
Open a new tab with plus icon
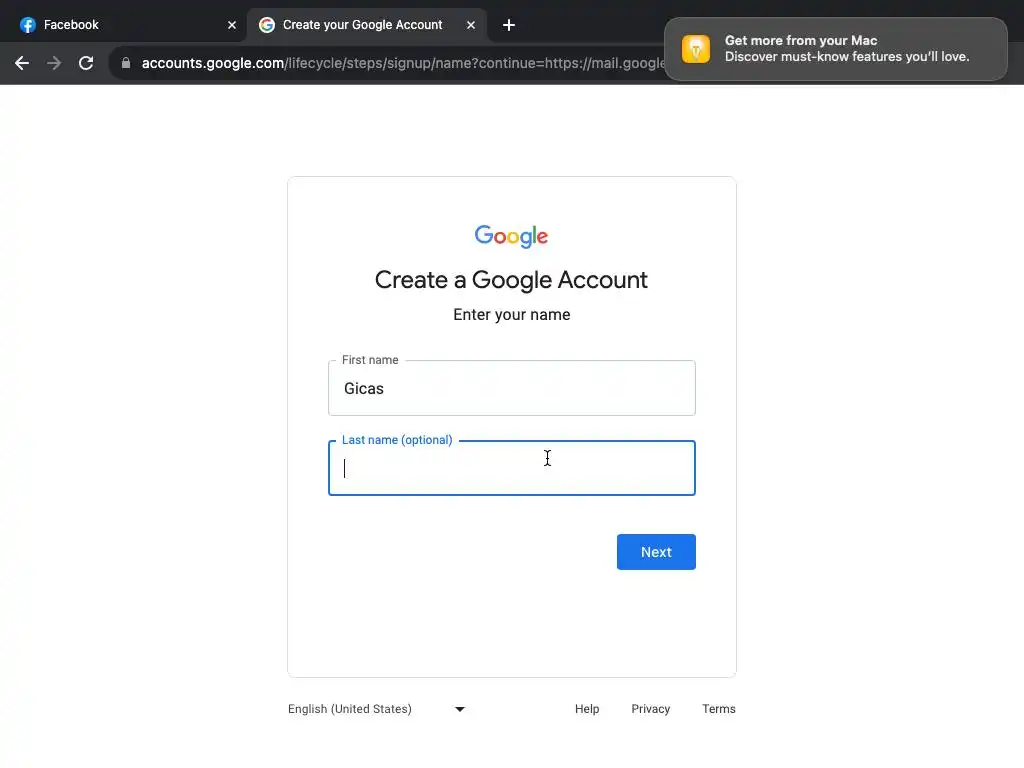pyautogui.click(x=509, y=25)
